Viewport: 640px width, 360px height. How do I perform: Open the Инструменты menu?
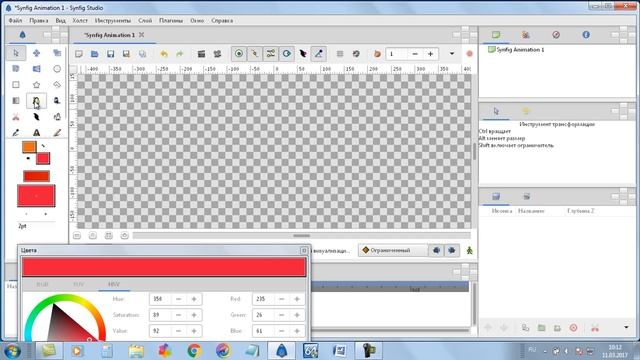(113, 20)
